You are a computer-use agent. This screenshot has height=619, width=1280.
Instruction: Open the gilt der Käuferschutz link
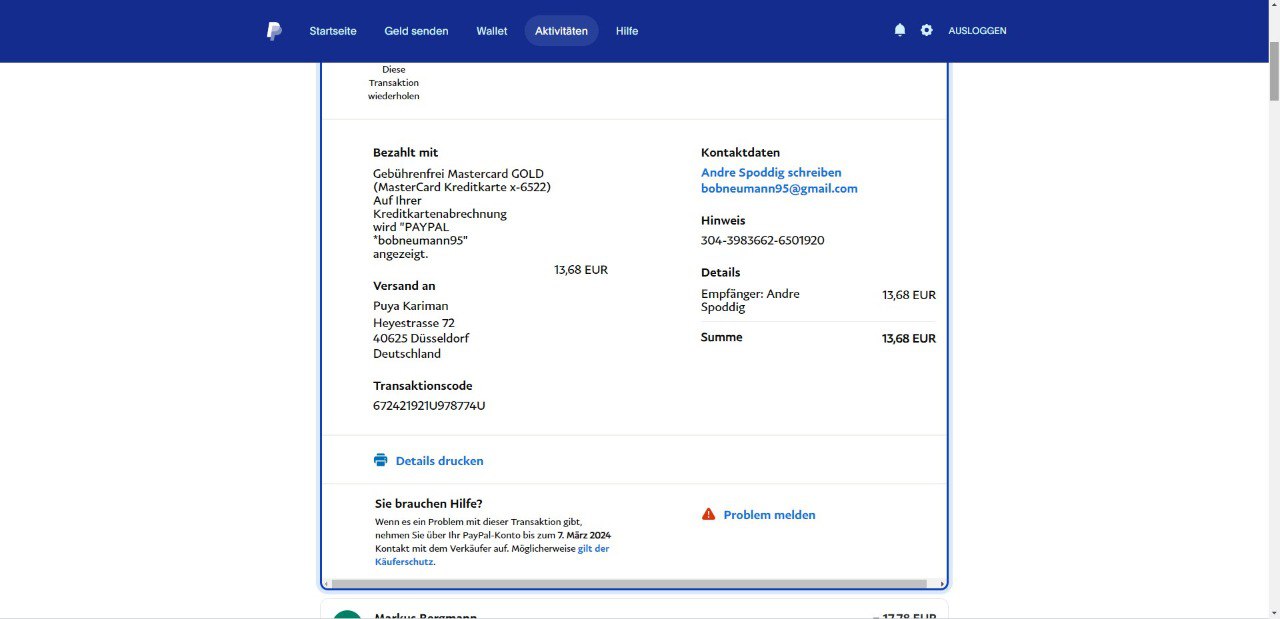point(593,549)
